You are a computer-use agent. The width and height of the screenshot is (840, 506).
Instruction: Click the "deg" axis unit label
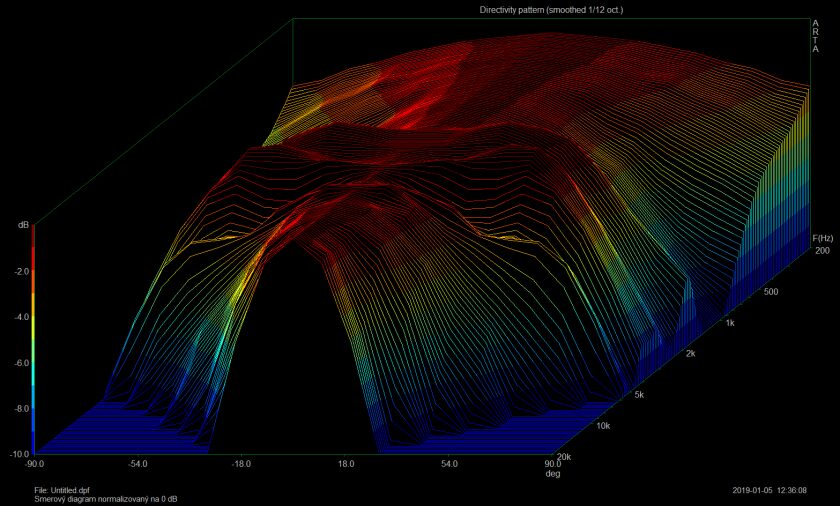552,473
